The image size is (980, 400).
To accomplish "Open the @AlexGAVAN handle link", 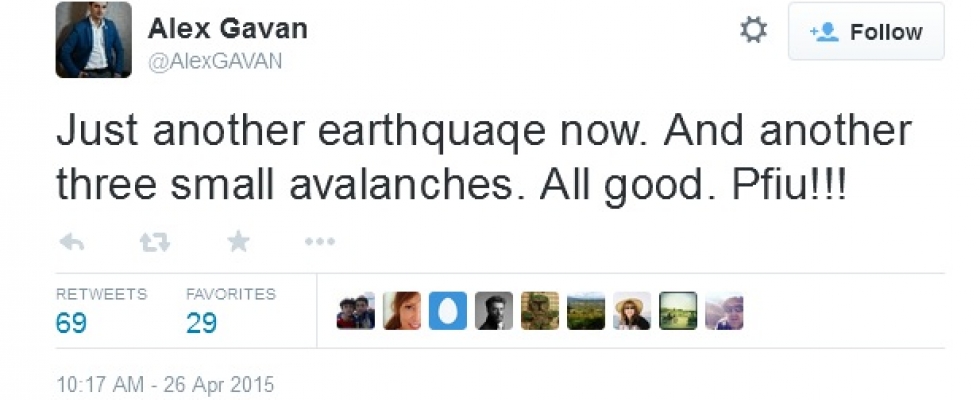I will point(215,61).
